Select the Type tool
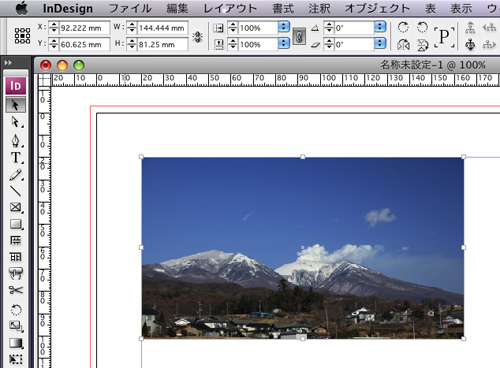The width and height of the screenshot is (500, 368). (15, 157)
